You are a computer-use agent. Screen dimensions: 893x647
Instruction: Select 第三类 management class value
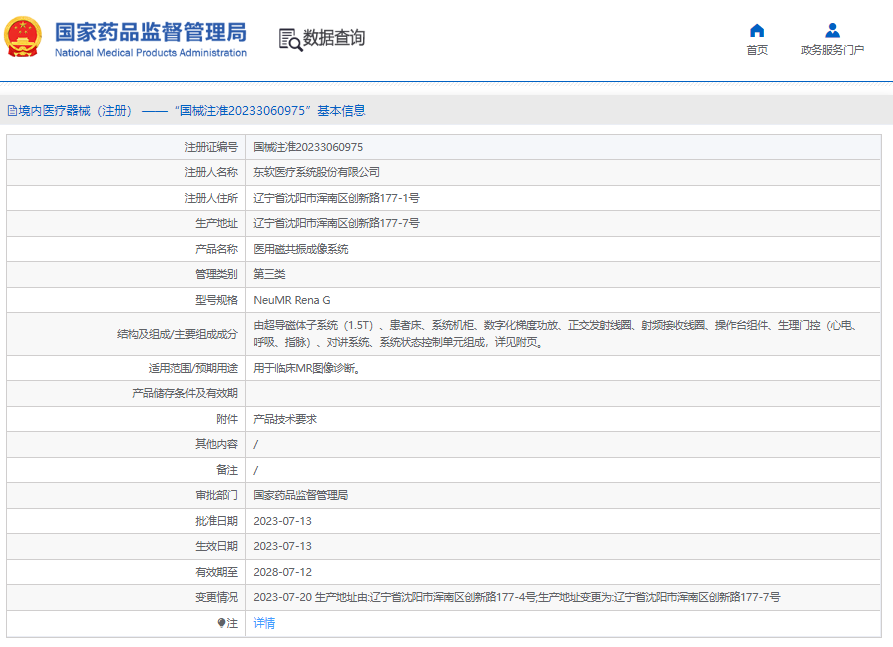[269, 274]
